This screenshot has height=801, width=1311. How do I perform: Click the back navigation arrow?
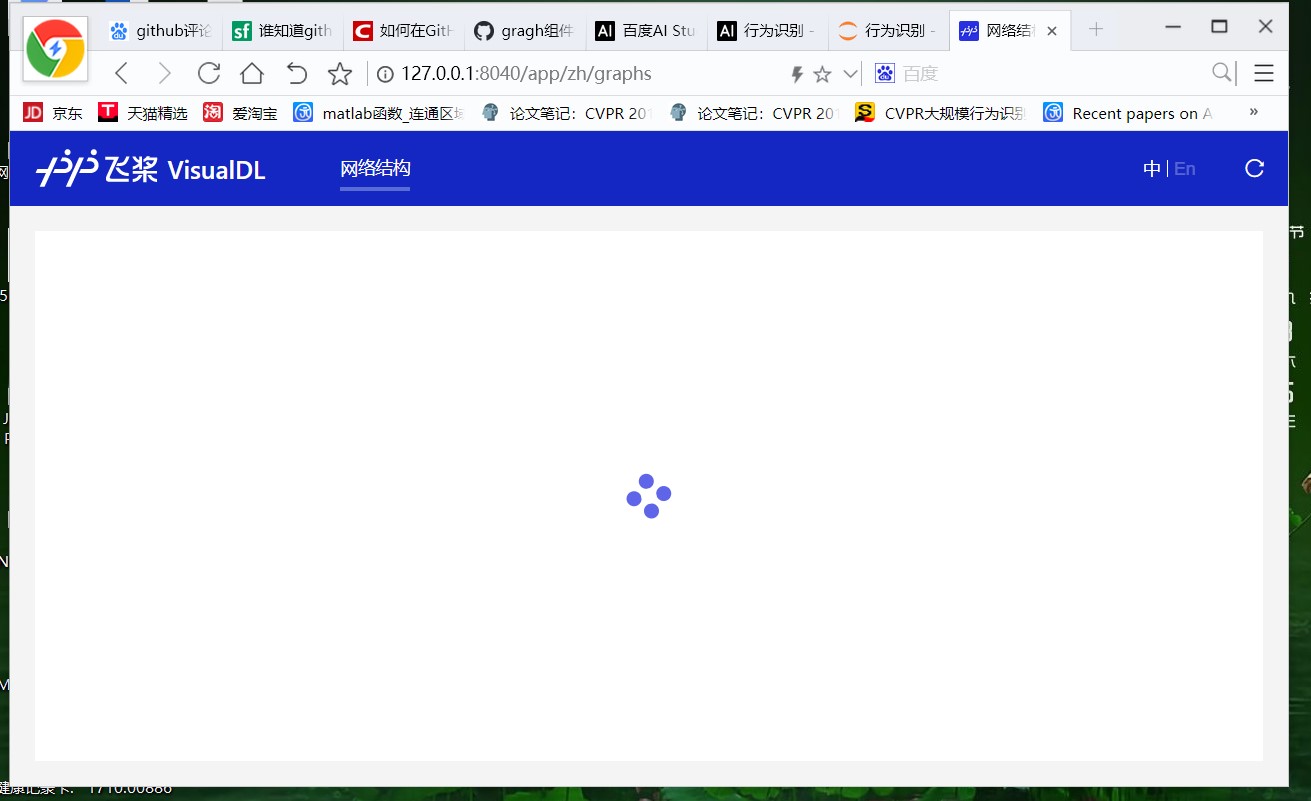pos(121,73)
